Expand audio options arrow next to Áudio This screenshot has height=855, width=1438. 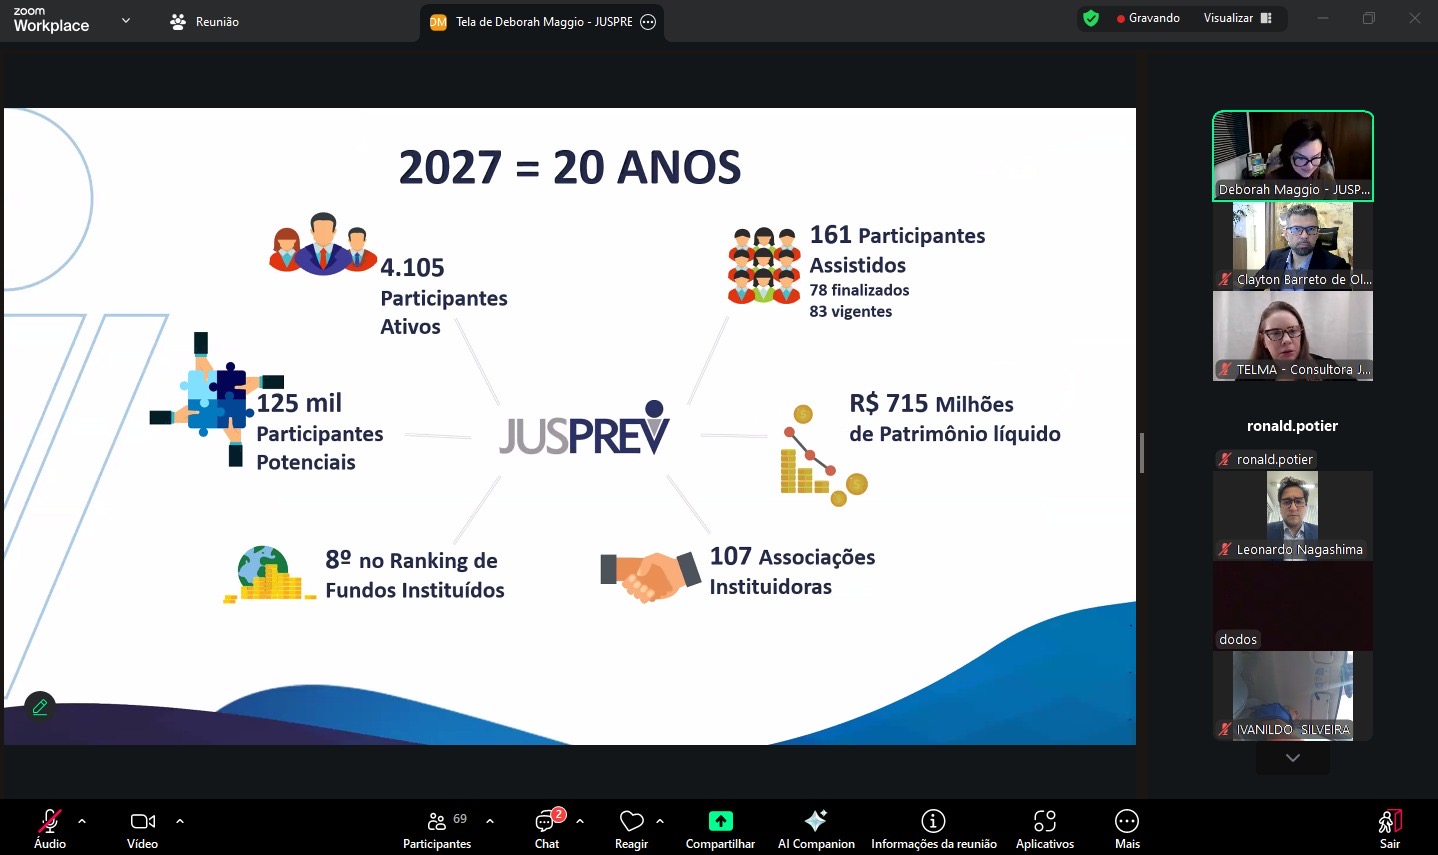coord(82,821)
